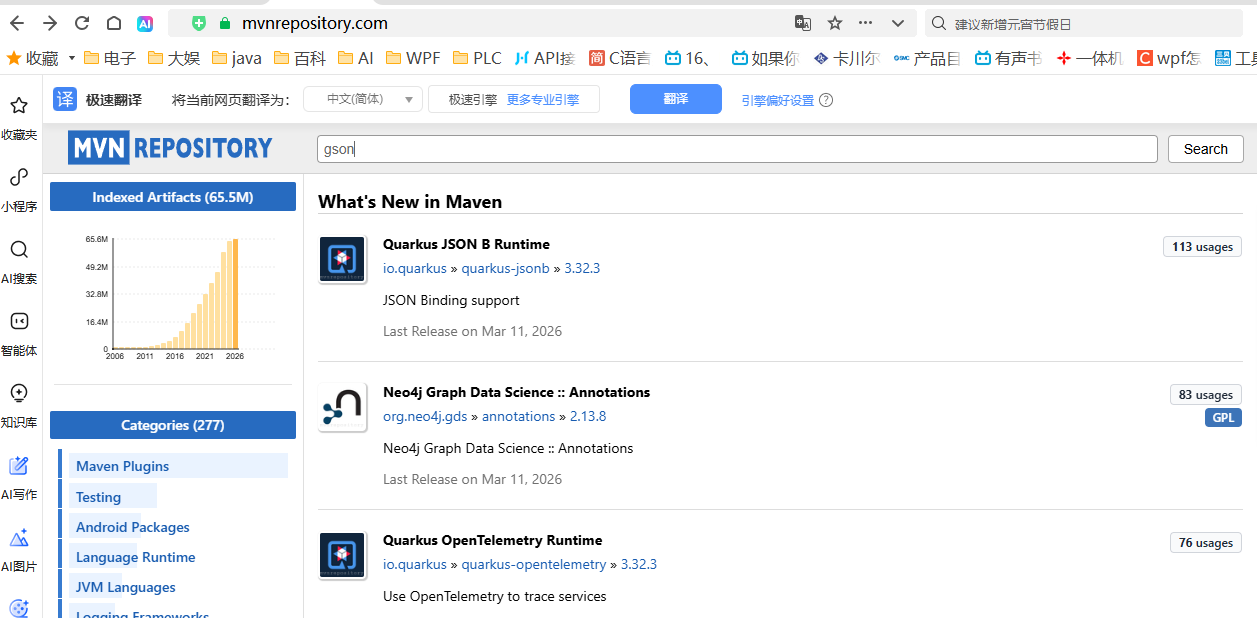Open the Maven Plugins category
Image resolution: width=1257 pixels, height=618 pixels.
pos(122,466)
